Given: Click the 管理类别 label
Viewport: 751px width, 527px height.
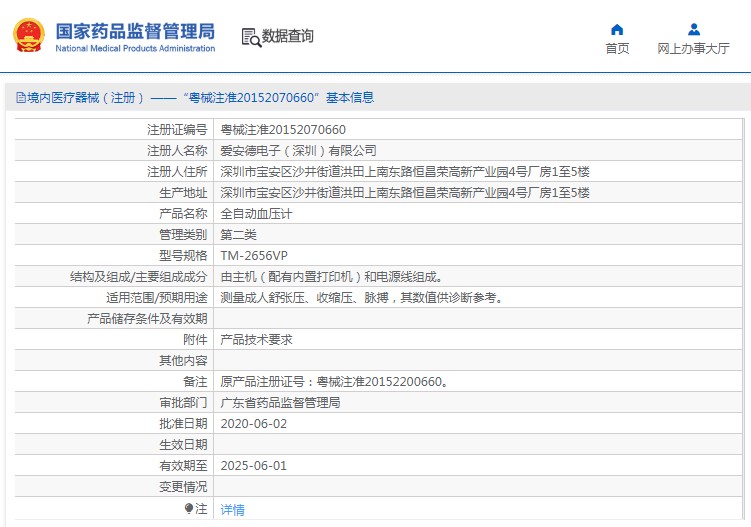Looking at the screenshot, I should tap(183, 235).
